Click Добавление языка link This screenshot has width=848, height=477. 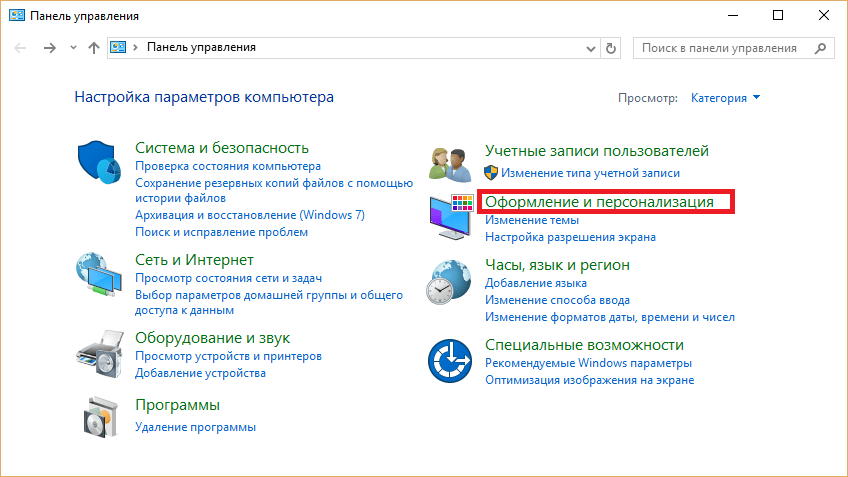[535, 283]
